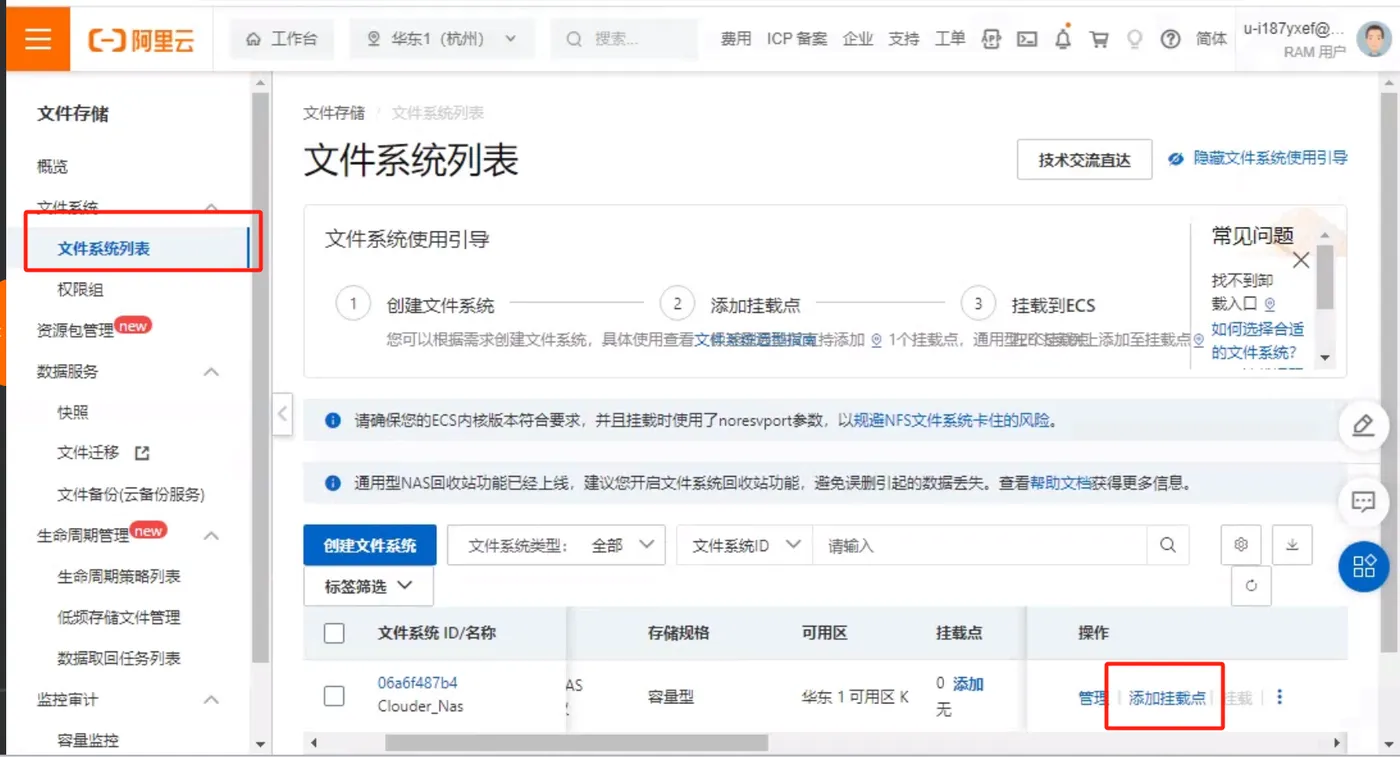The image size is (1400, 757).
Task: Click the floating edit pencil icon
Action: click(x=1363, y=425)
